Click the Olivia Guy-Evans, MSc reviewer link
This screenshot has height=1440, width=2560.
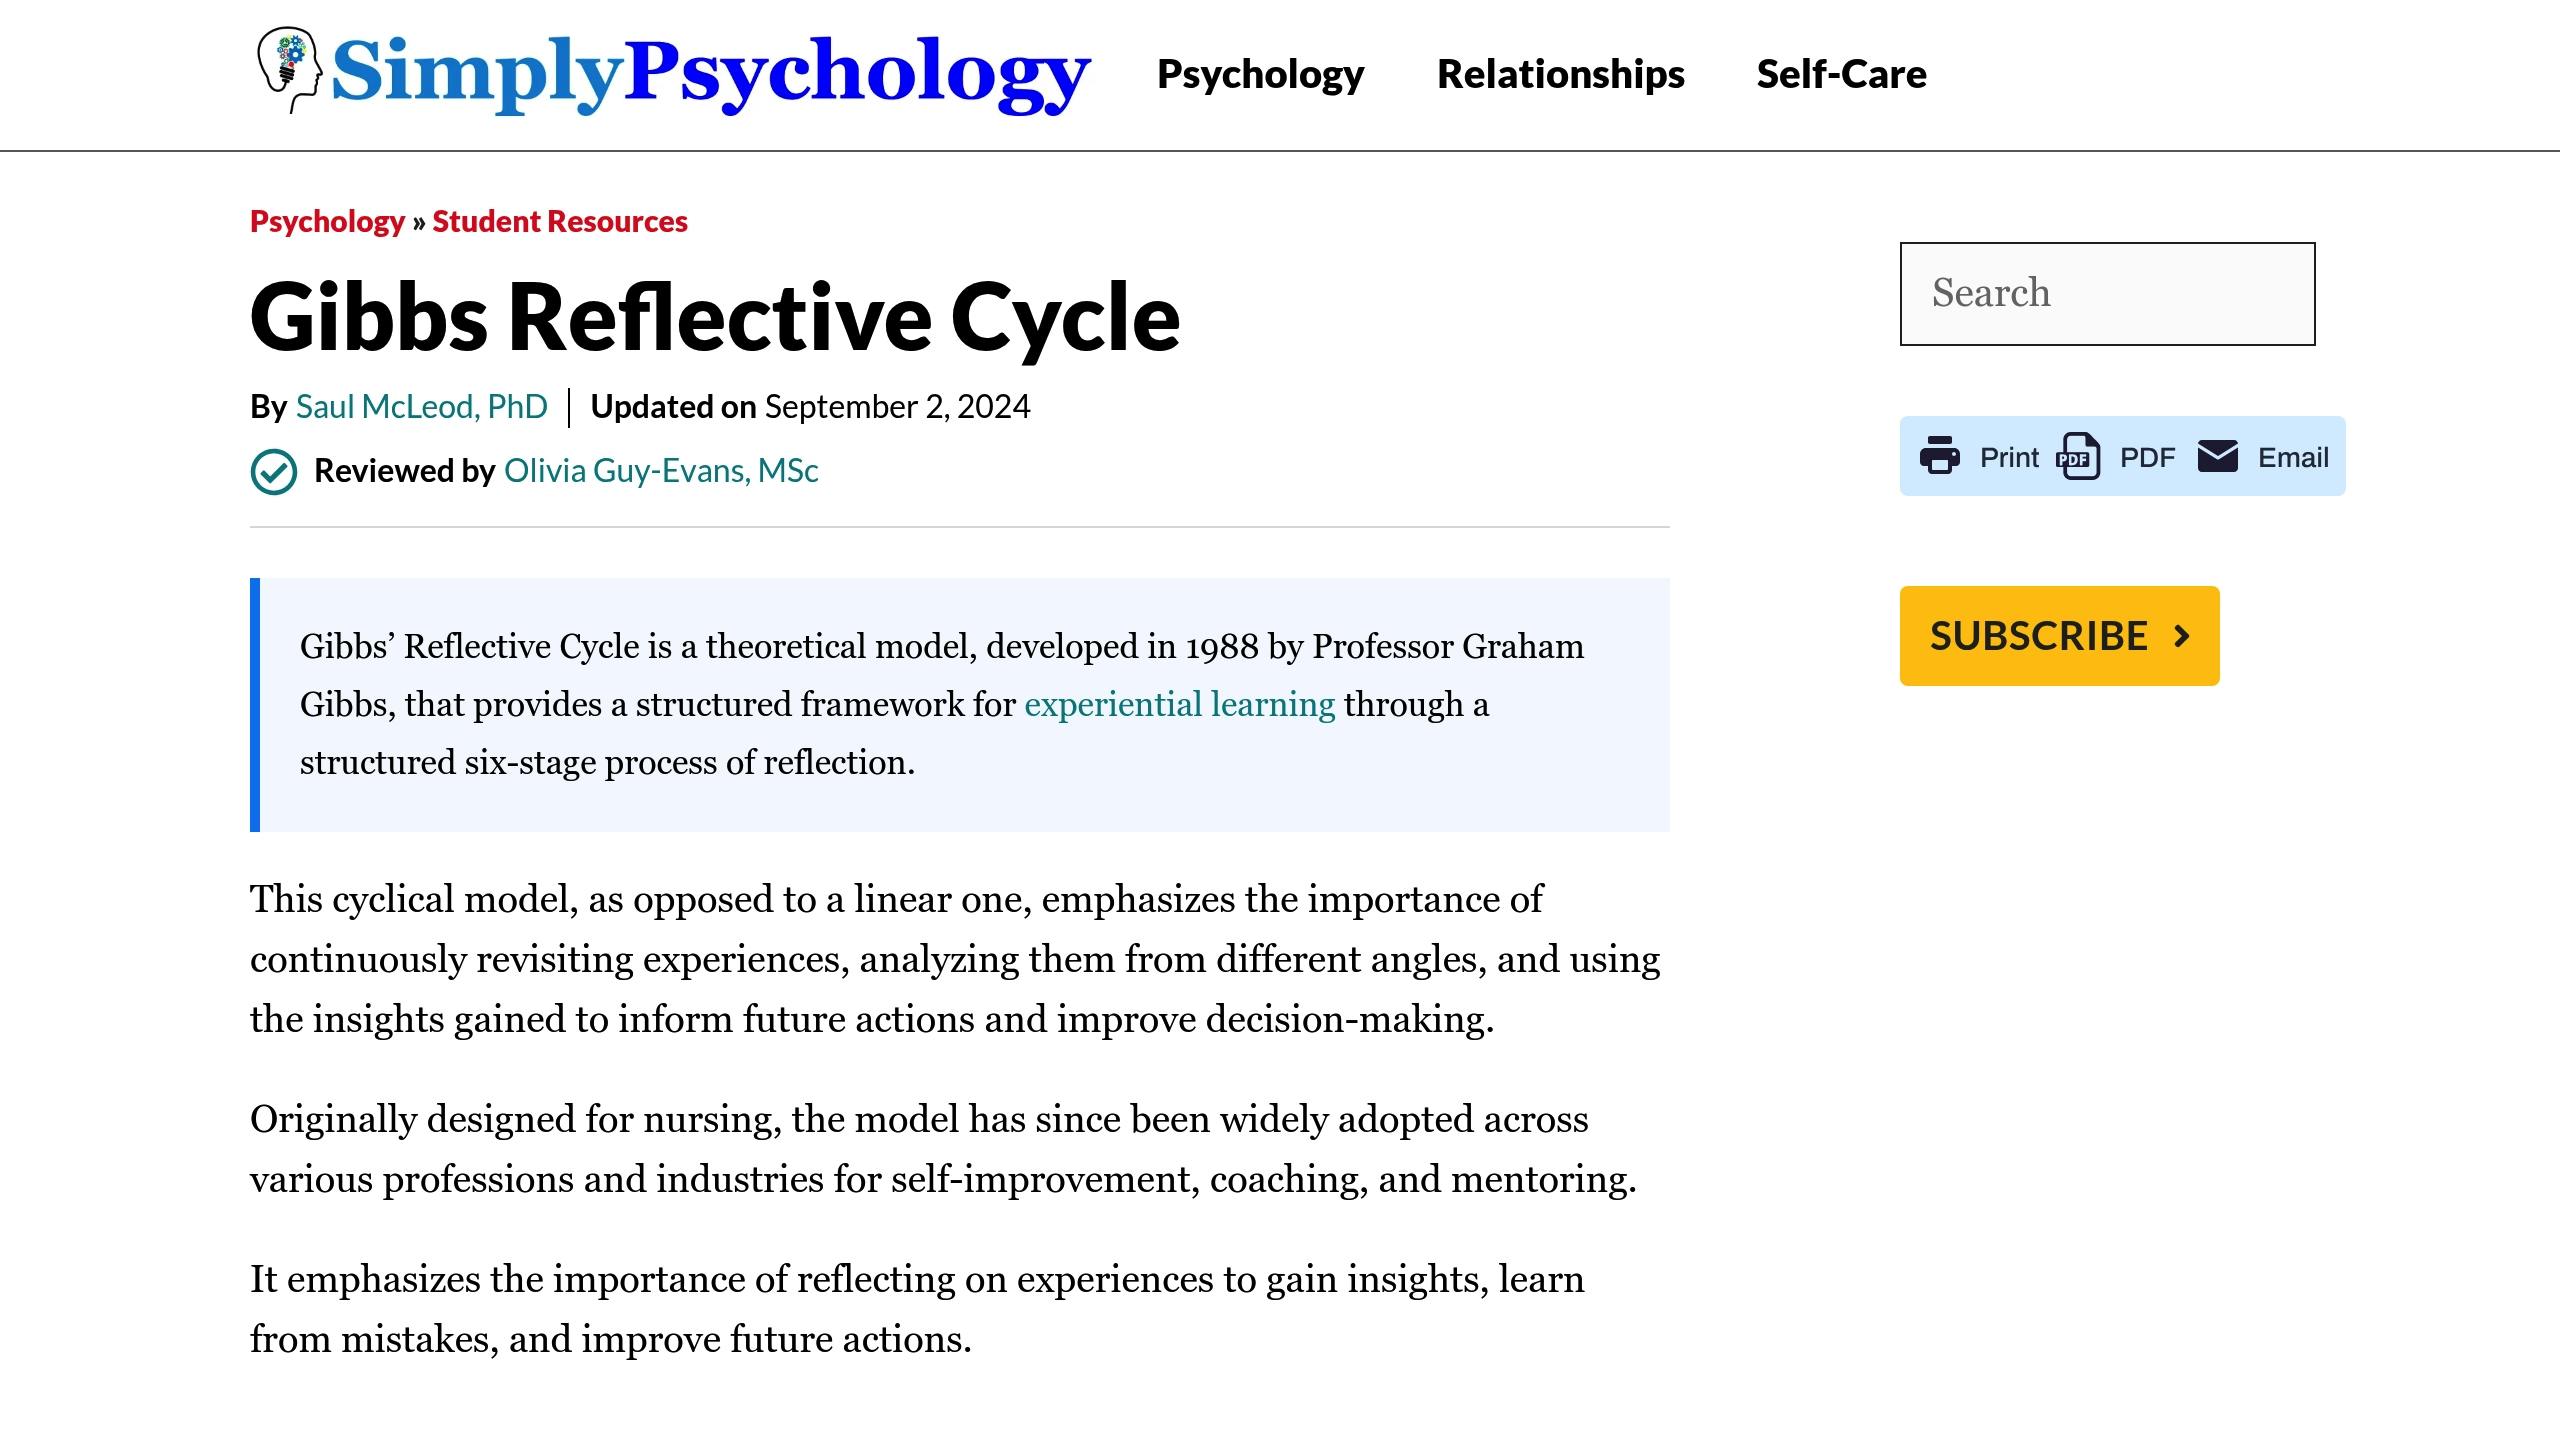(660, 470)
